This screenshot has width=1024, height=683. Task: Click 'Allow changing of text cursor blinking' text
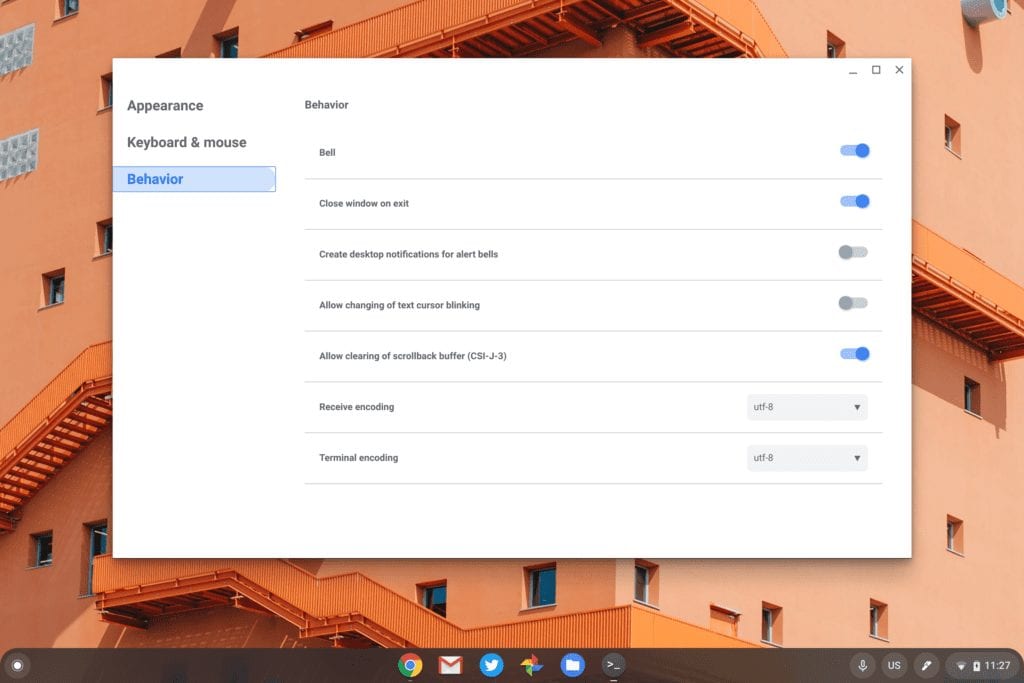coord(399,305)
